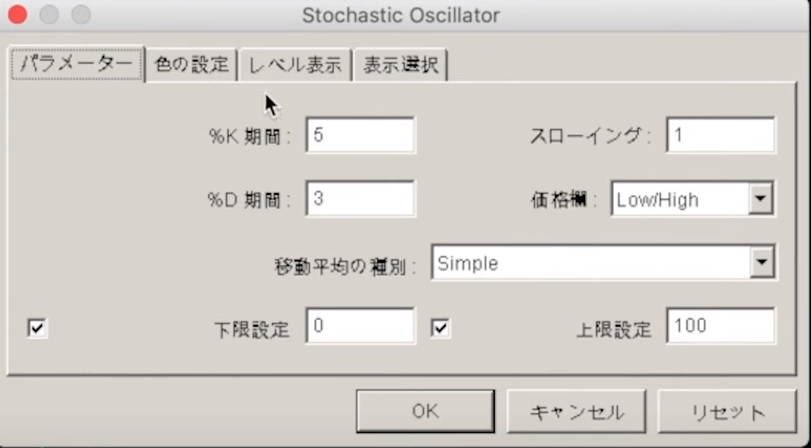This screenshot has height=448, width=811.
Task: Select the 表示選択 tab
Action: (x=400, y=65)
